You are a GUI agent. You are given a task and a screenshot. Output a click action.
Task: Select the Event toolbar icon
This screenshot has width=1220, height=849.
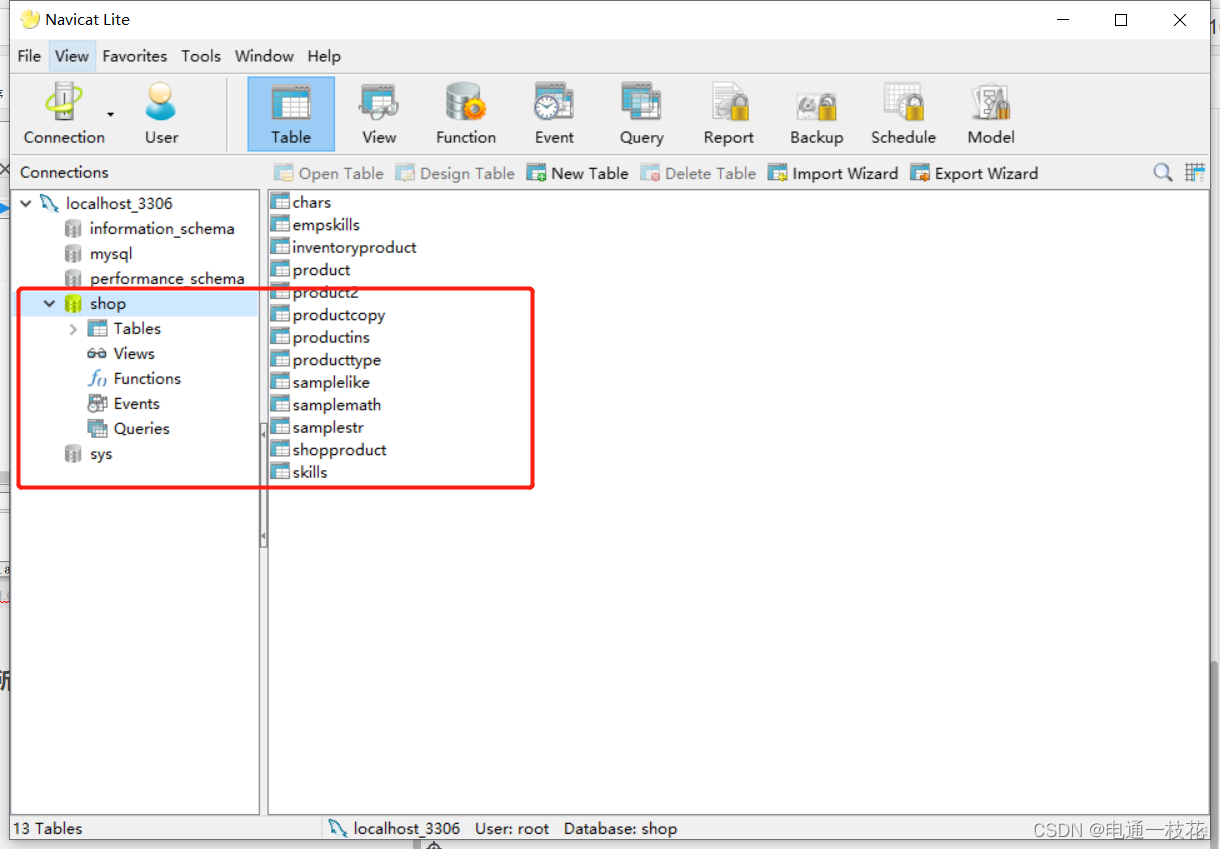[x=554, y=114]
